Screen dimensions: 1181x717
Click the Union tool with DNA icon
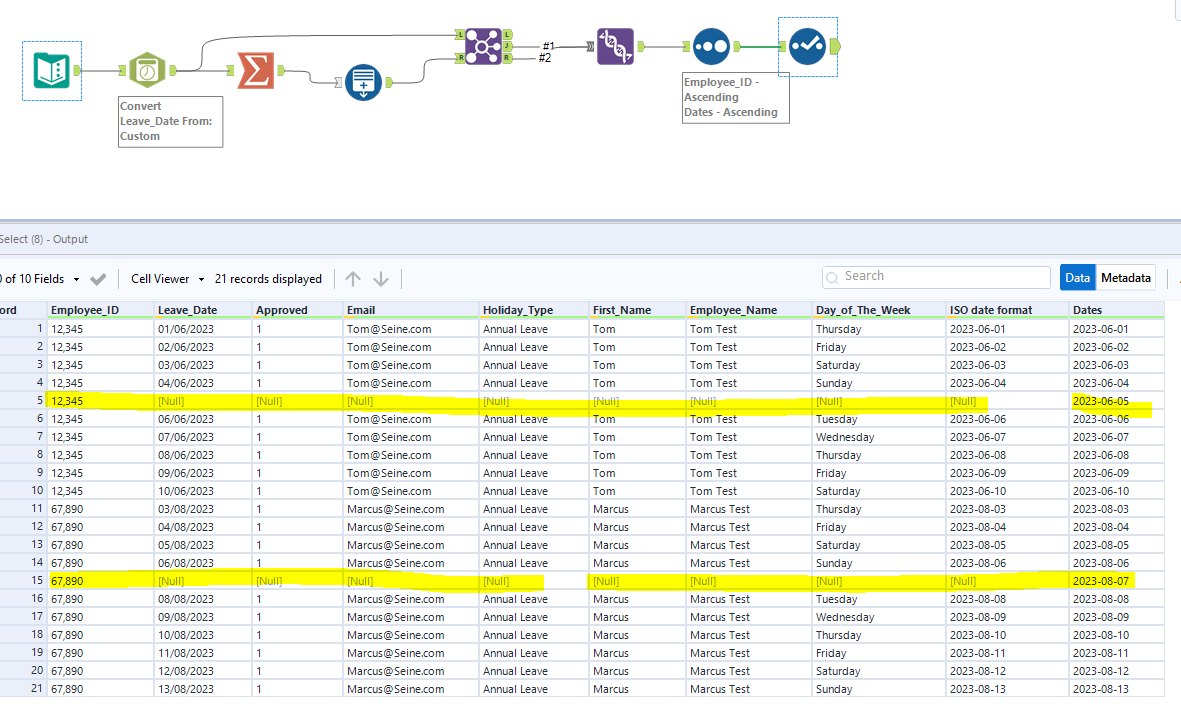[x=615, y=46]
